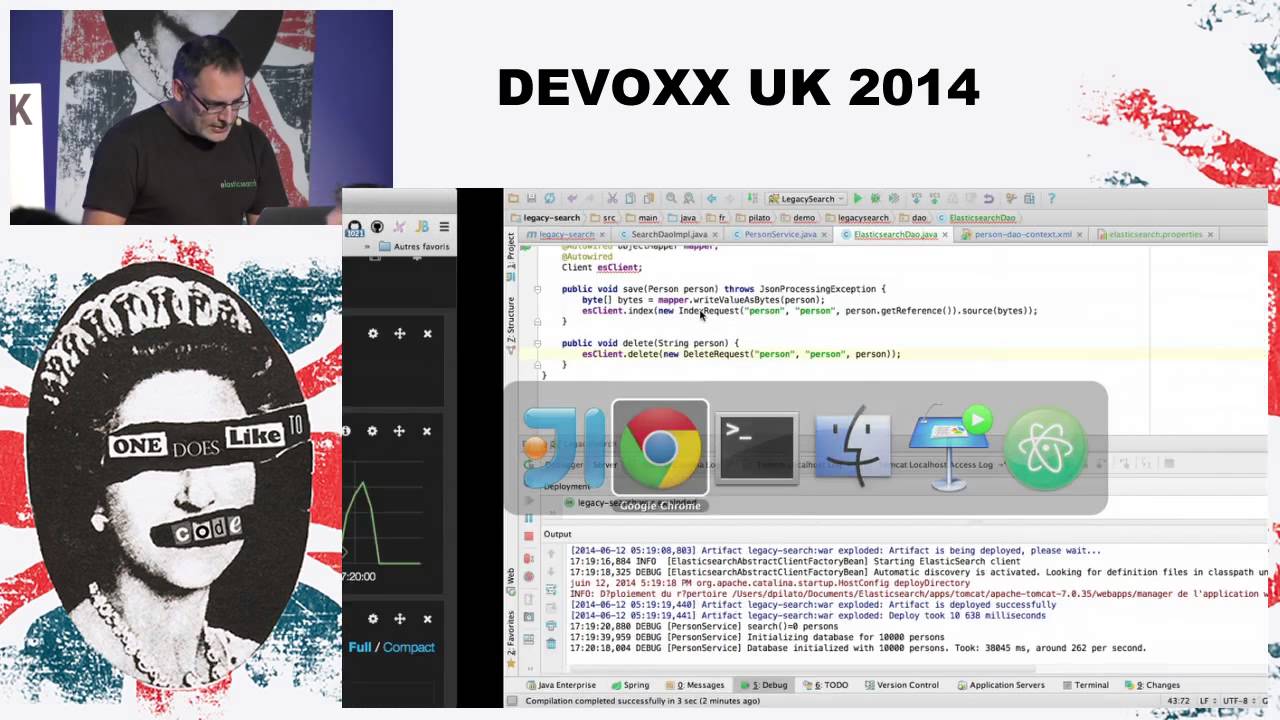
Task: Open settings gear on chart panel
Action: 372,431
